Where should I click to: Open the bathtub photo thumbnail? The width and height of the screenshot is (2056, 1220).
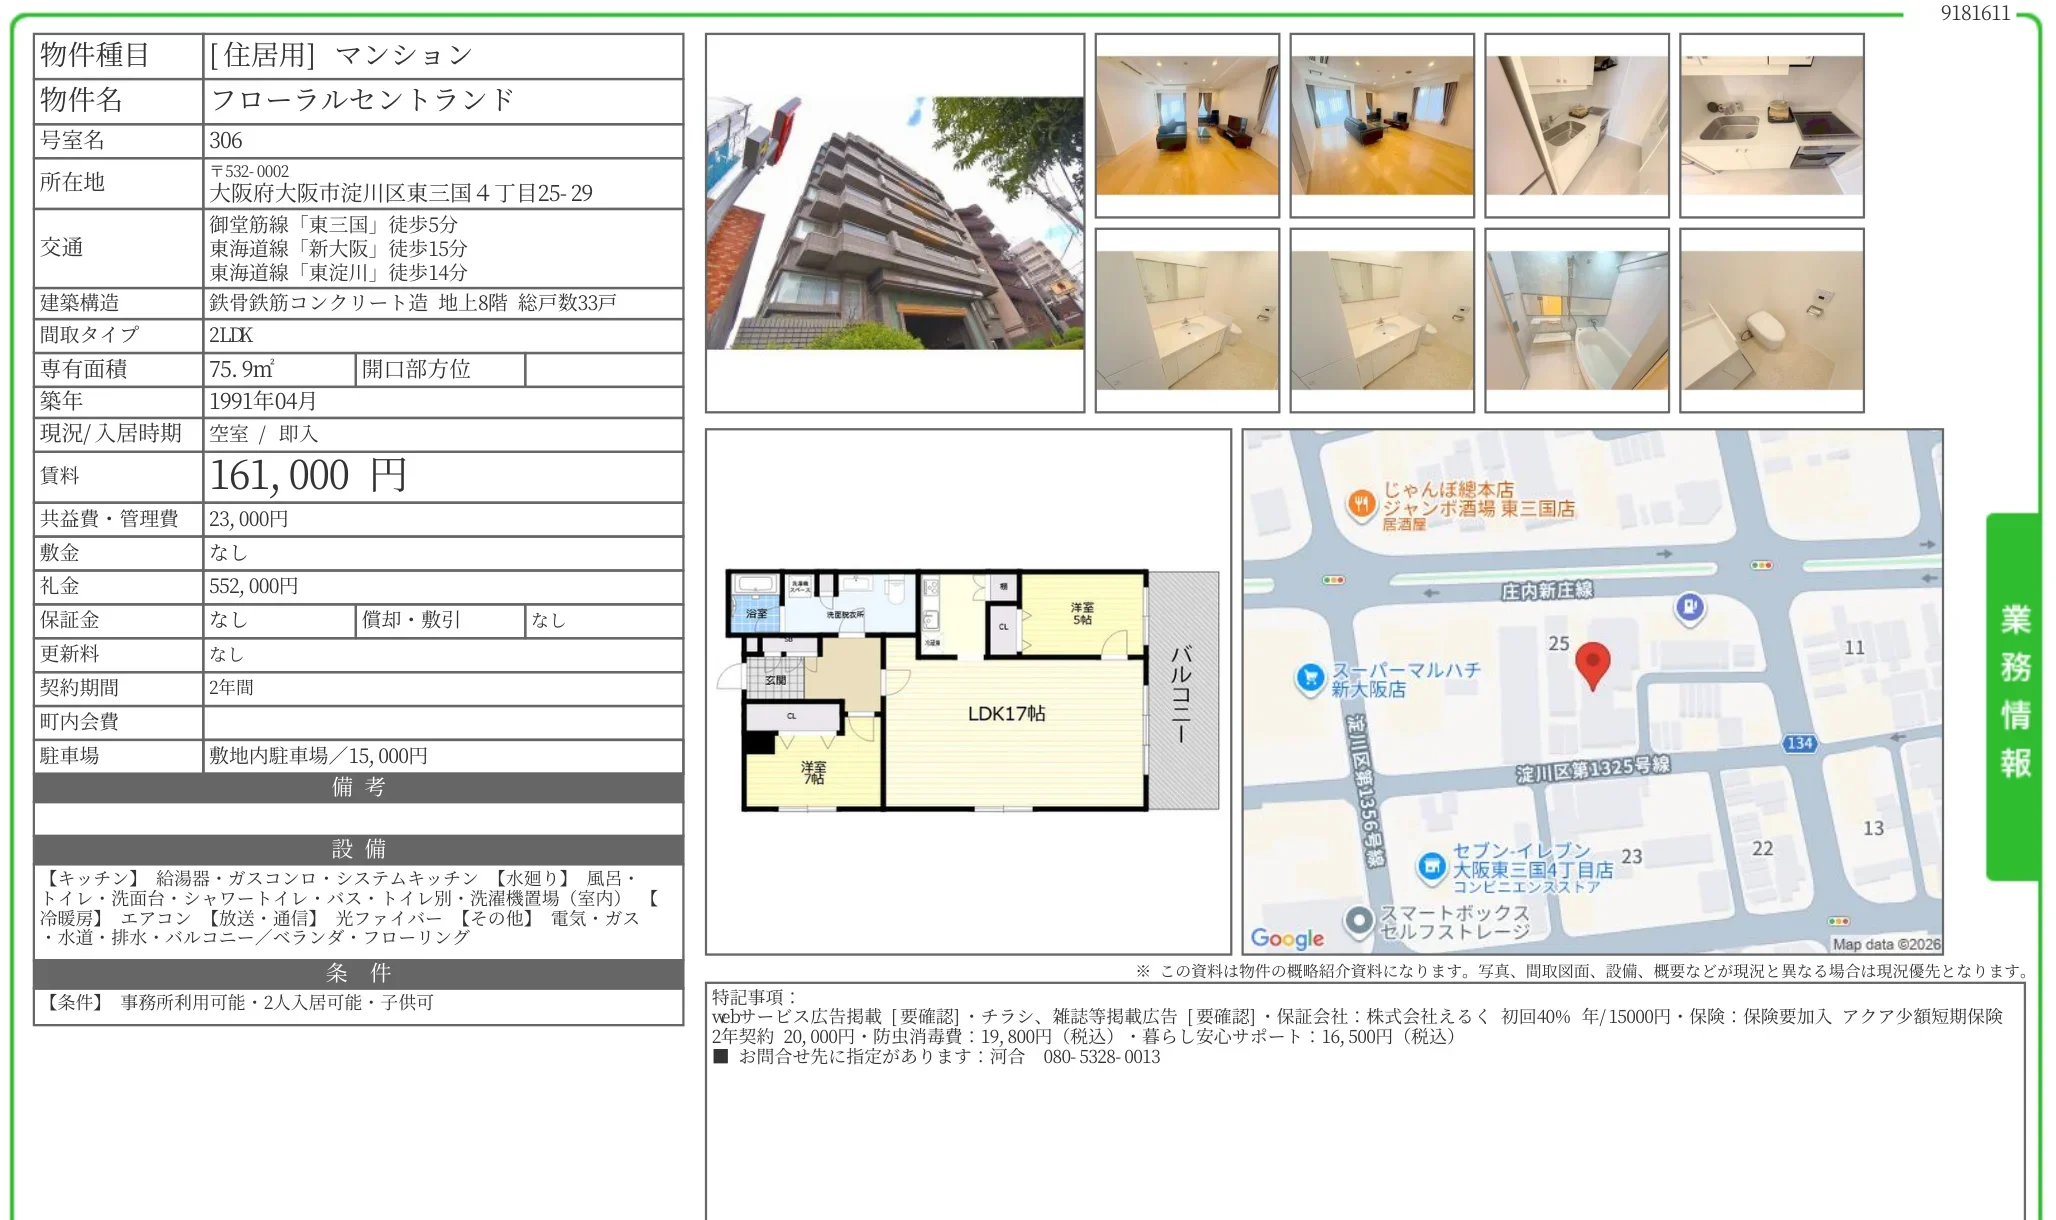click(x=1576, y=320)
